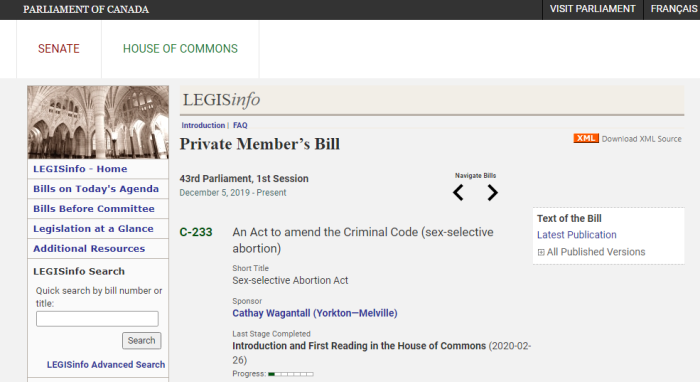The image size is (700, 382).
Task: Open Latest Publication of the bill
Action: click(576, 235)
